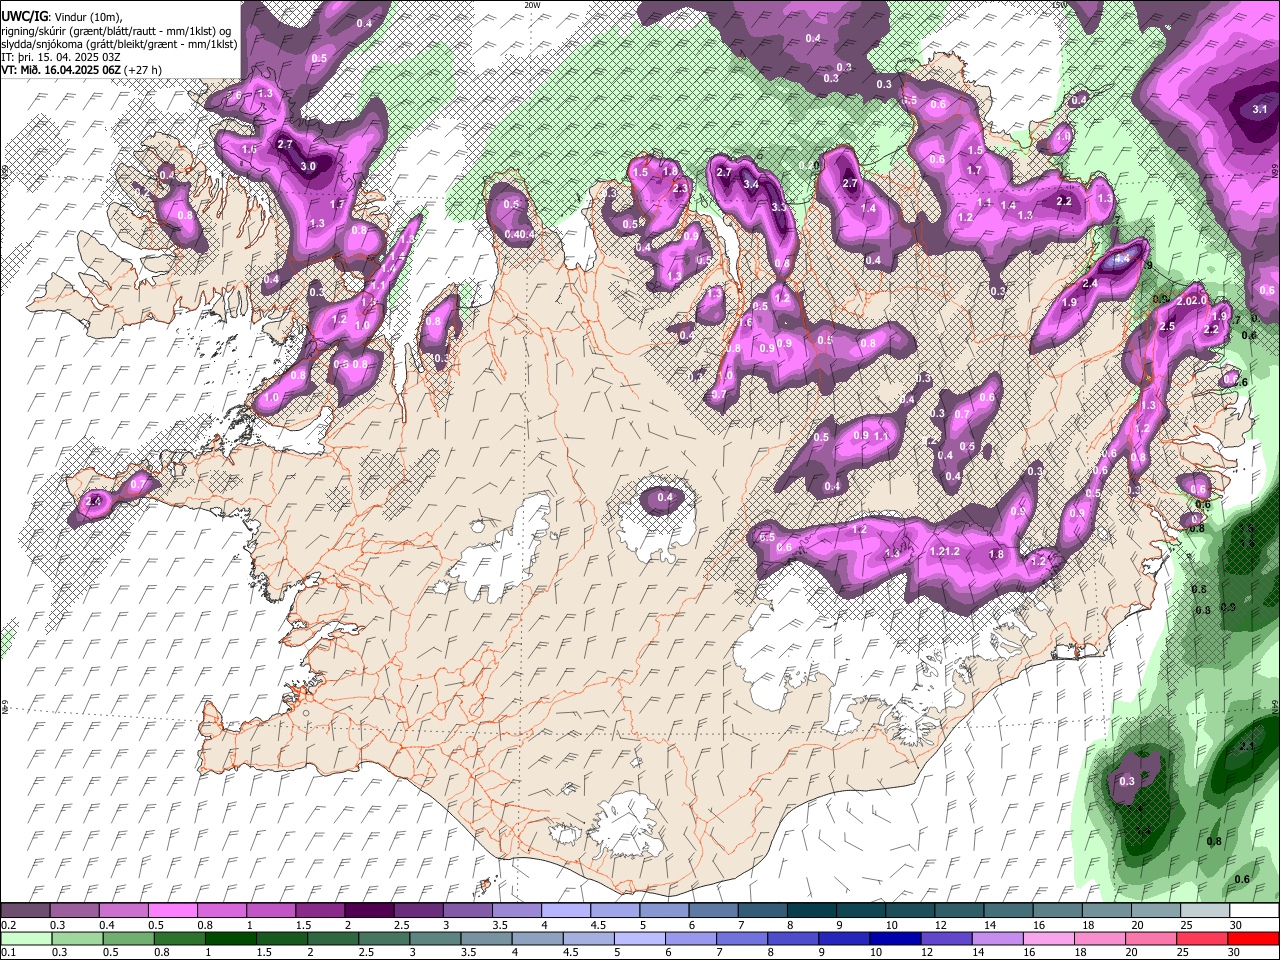Click the 7 swatch in upper legend row
The width and height of the screenshot is (1280, 960).
click(762, 911)
